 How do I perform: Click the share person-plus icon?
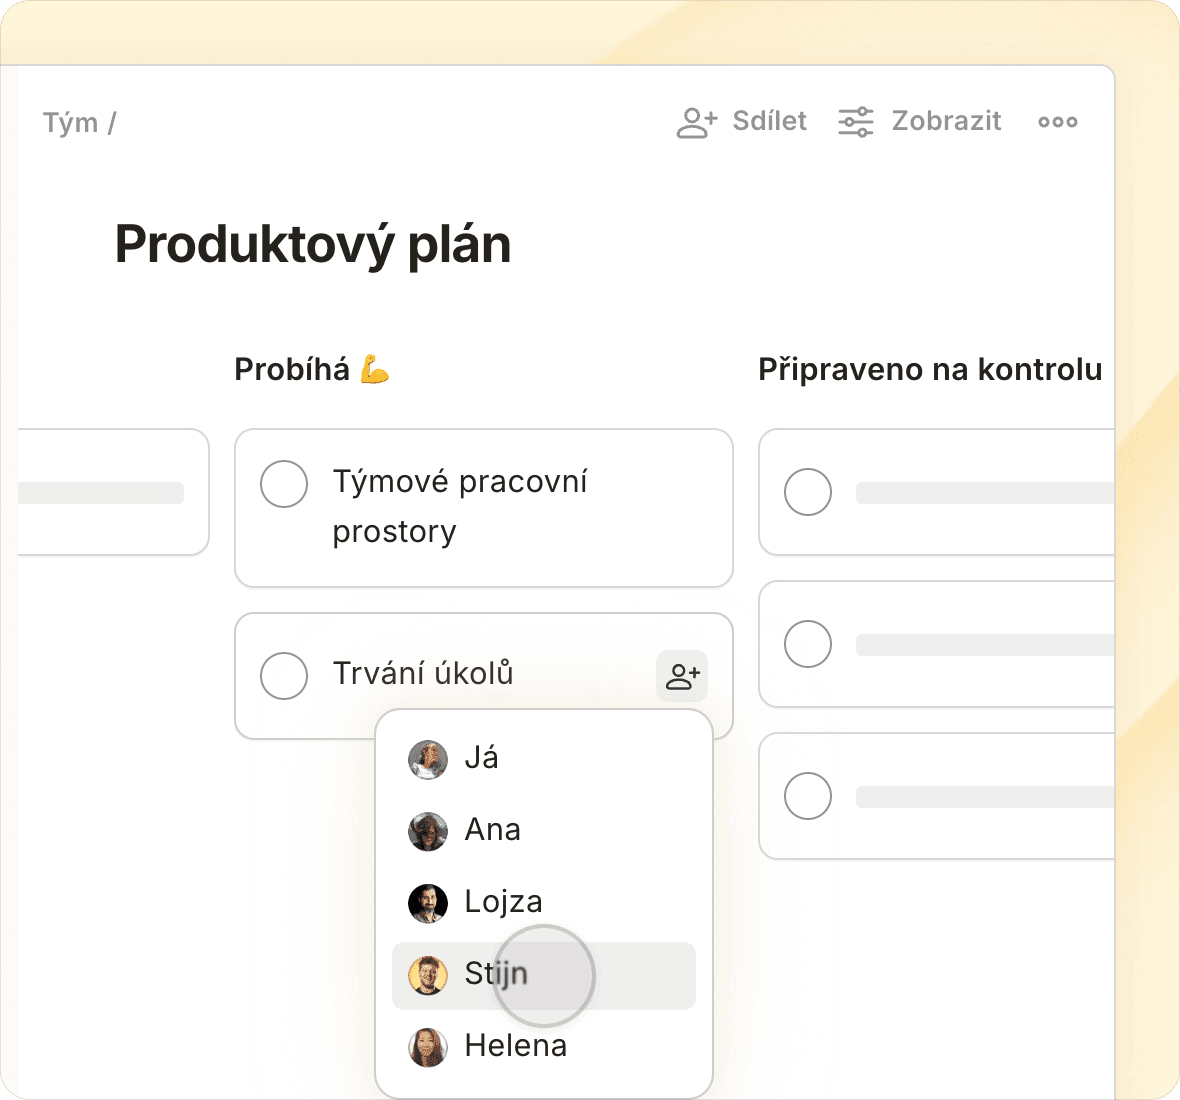[697, 122]
